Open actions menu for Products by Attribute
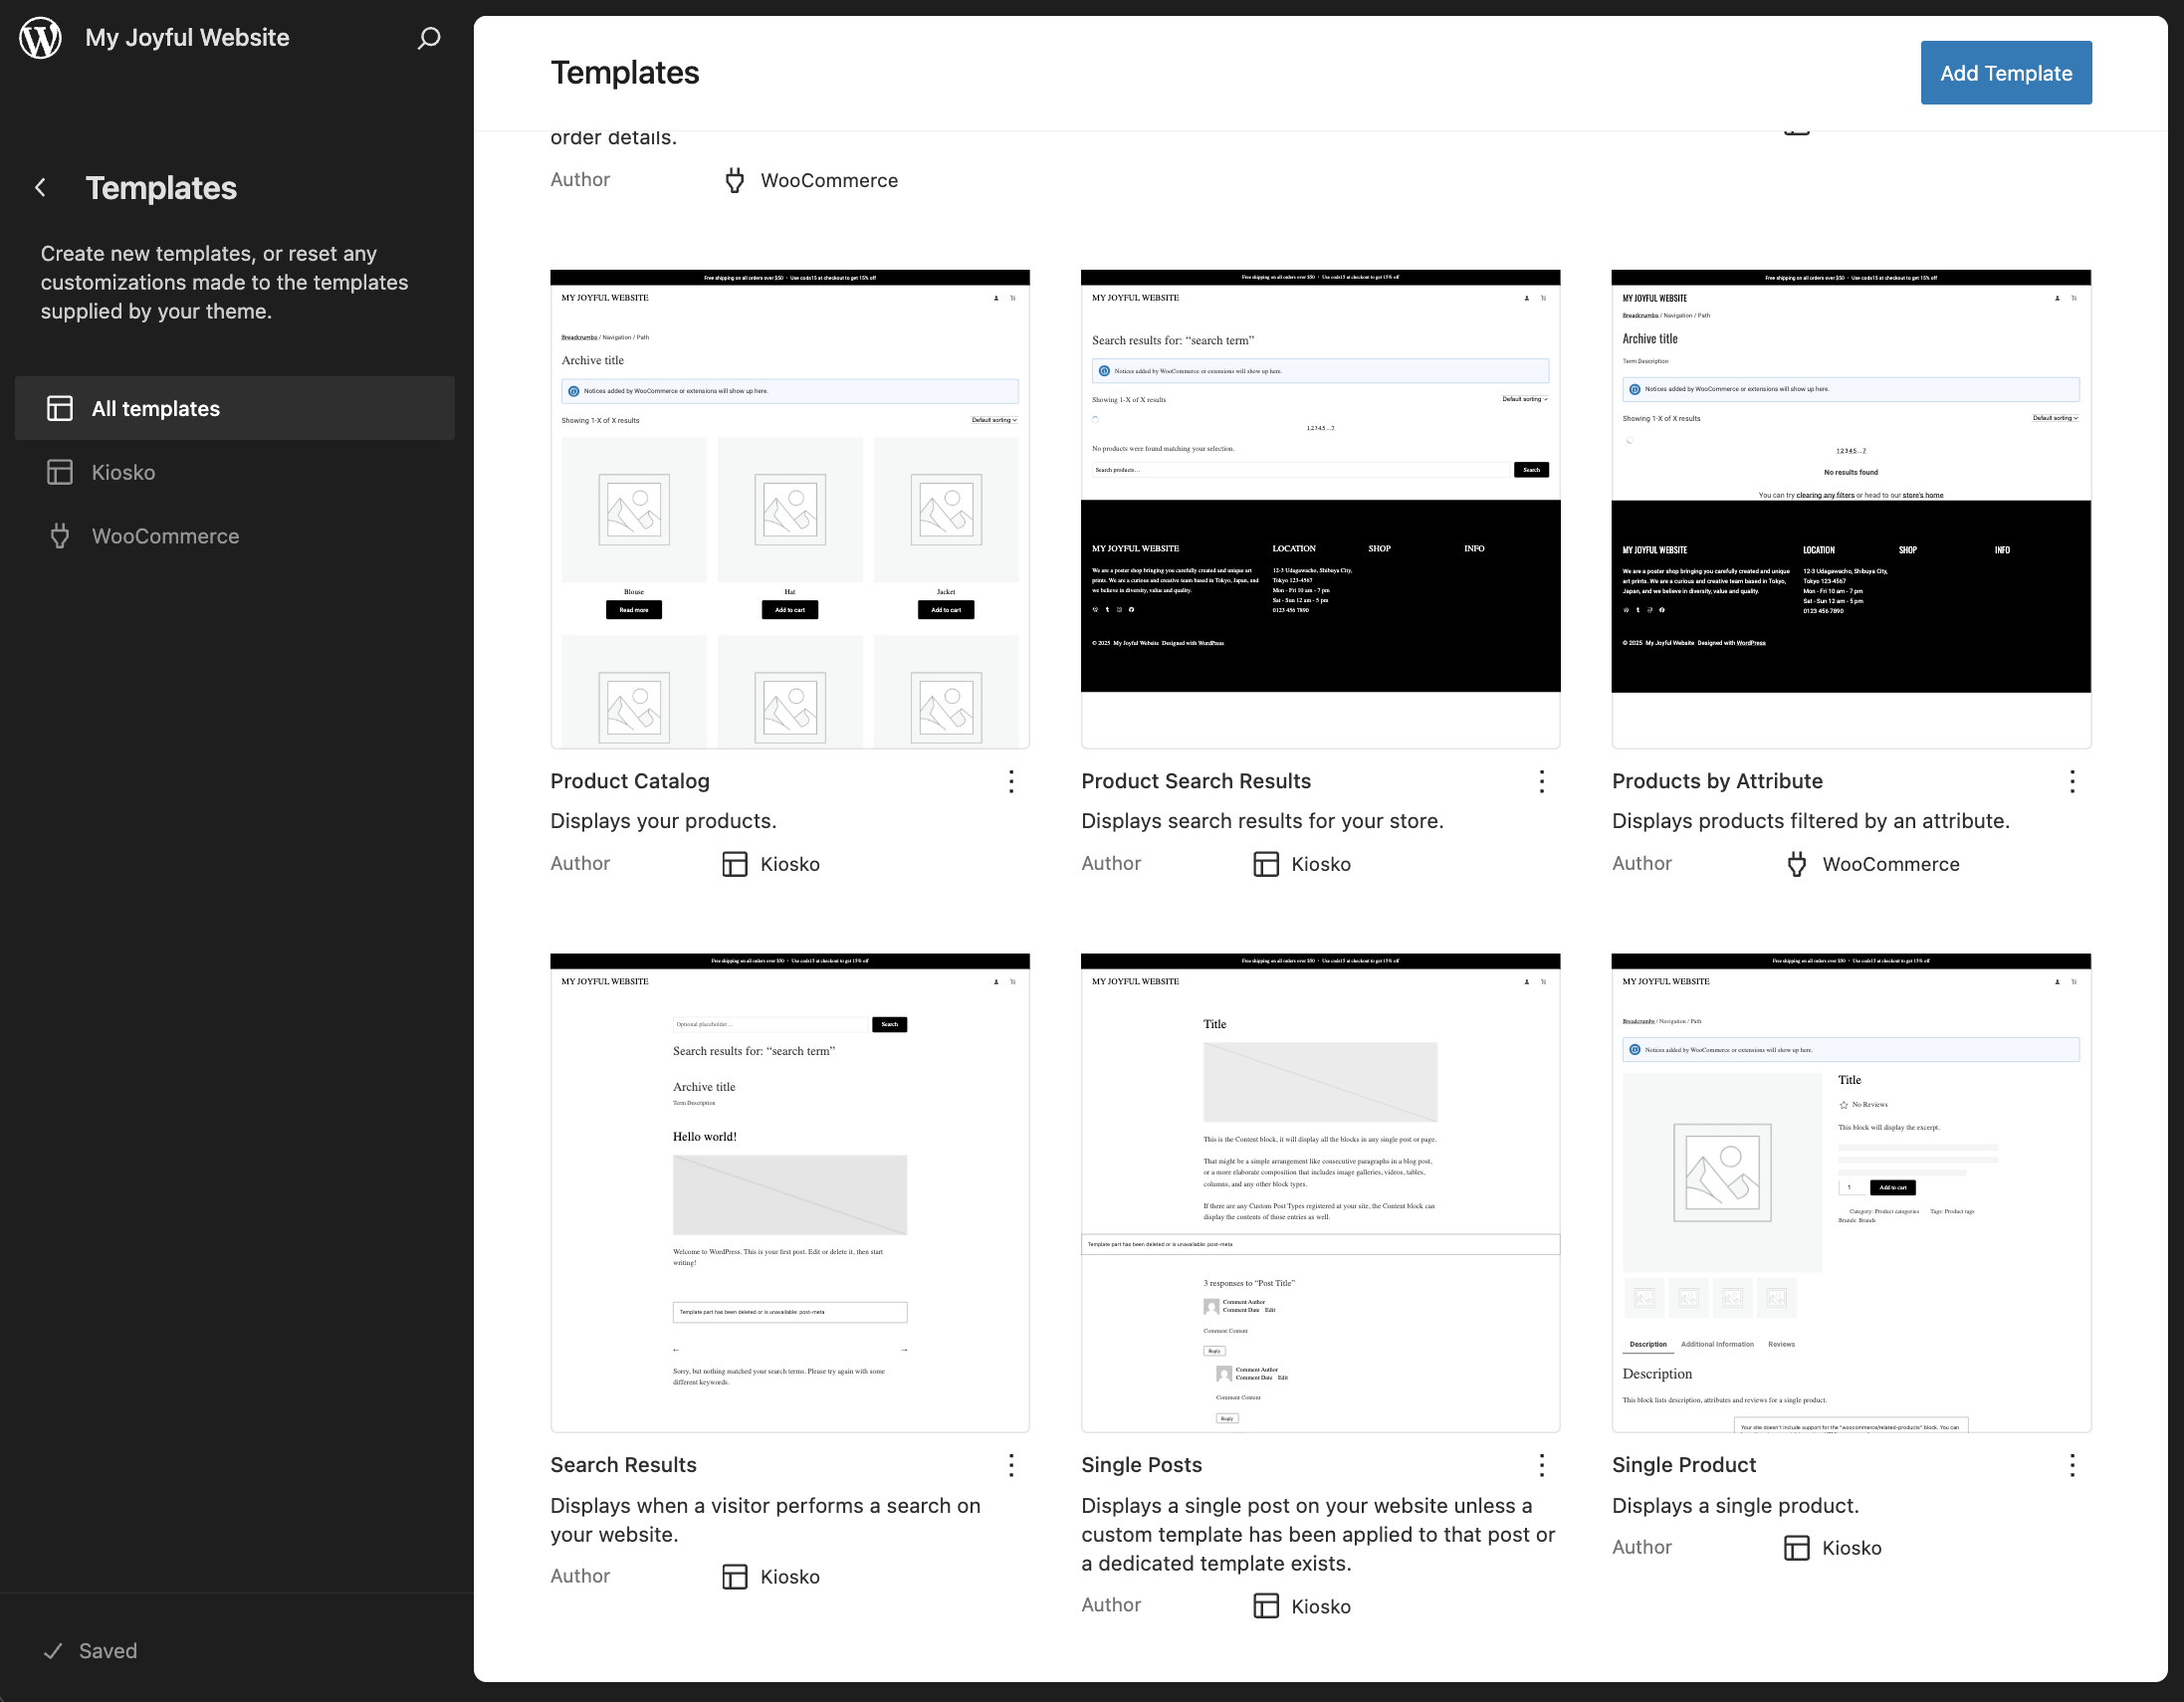The height and width of the screenshot is (1702, 2184). click(2072, 782)
